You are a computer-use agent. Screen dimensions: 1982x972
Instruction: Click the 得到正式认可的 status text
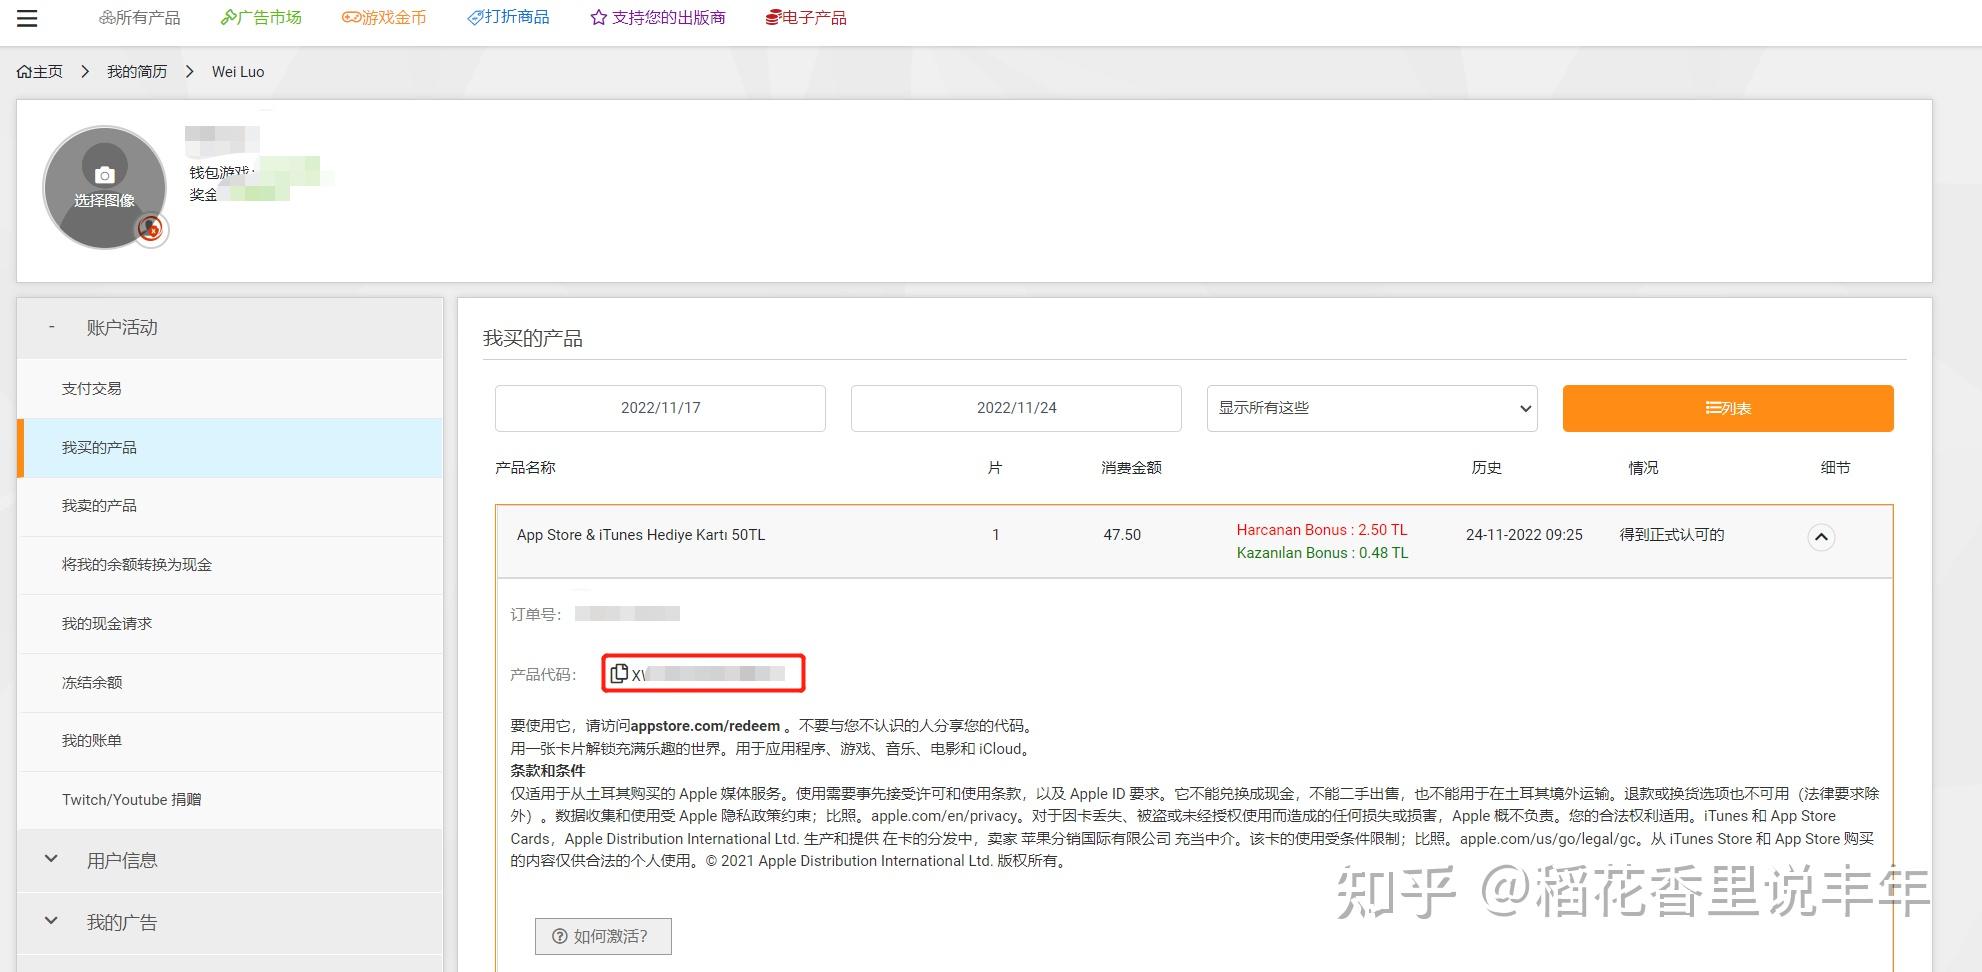(1672, 535)
